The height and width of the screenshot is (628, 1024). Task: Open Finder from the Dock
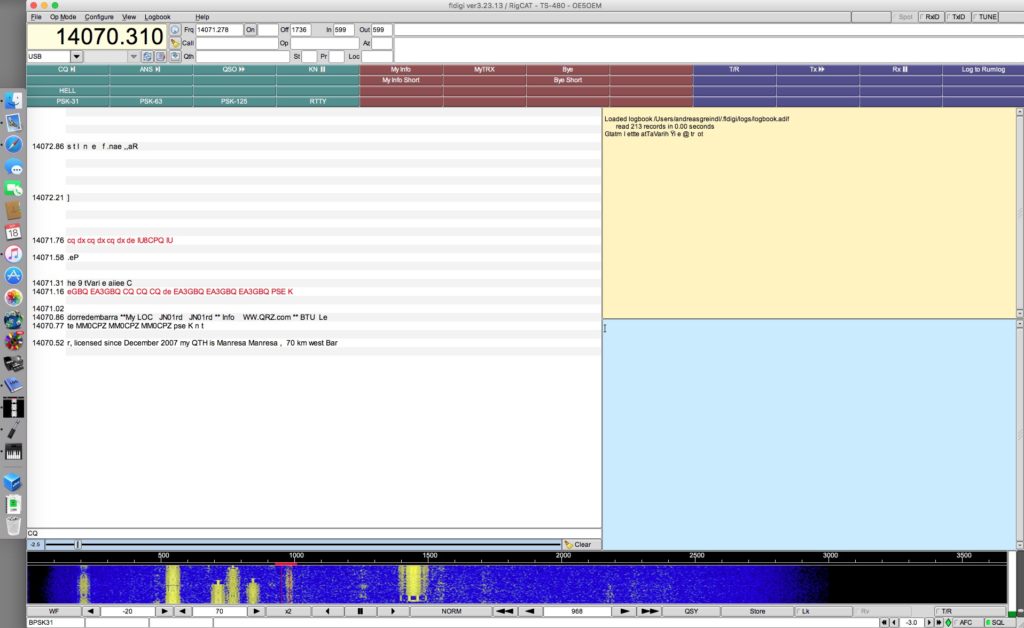[14, 101]
